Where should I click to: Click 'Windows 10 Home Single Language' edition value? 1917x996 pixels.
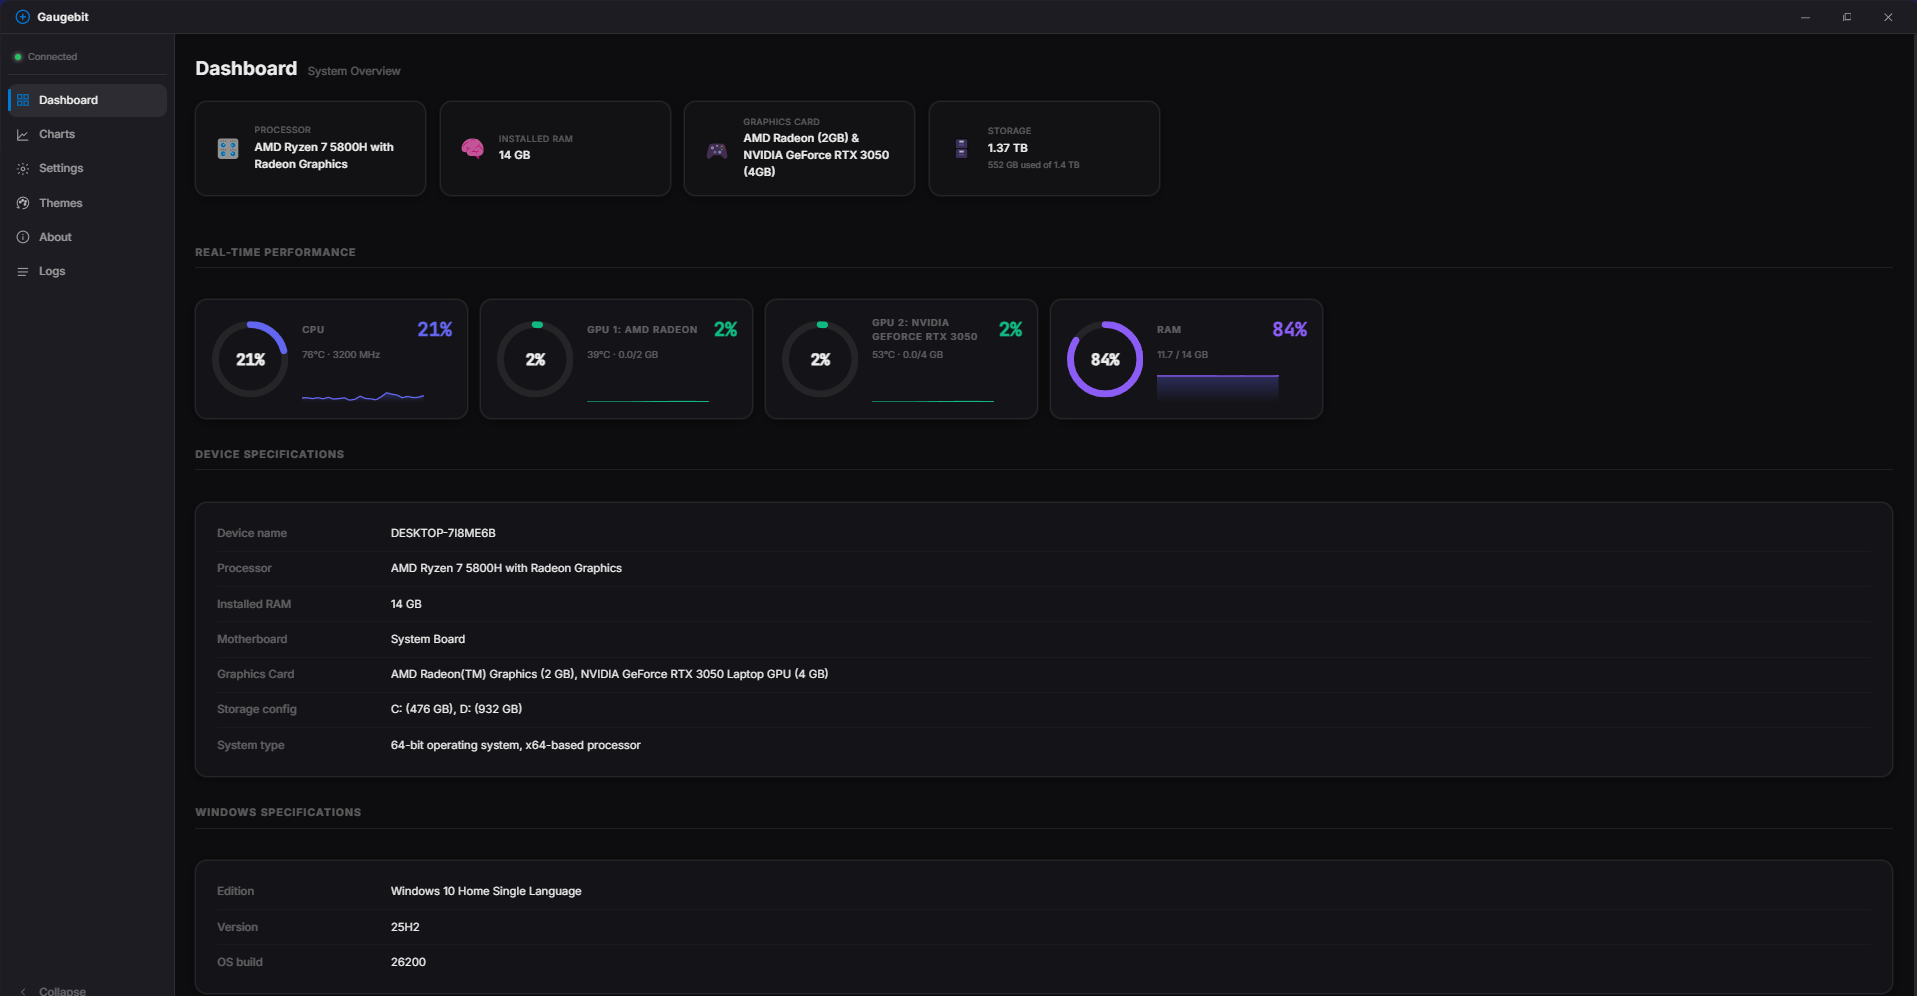click(x=486, y=891)
